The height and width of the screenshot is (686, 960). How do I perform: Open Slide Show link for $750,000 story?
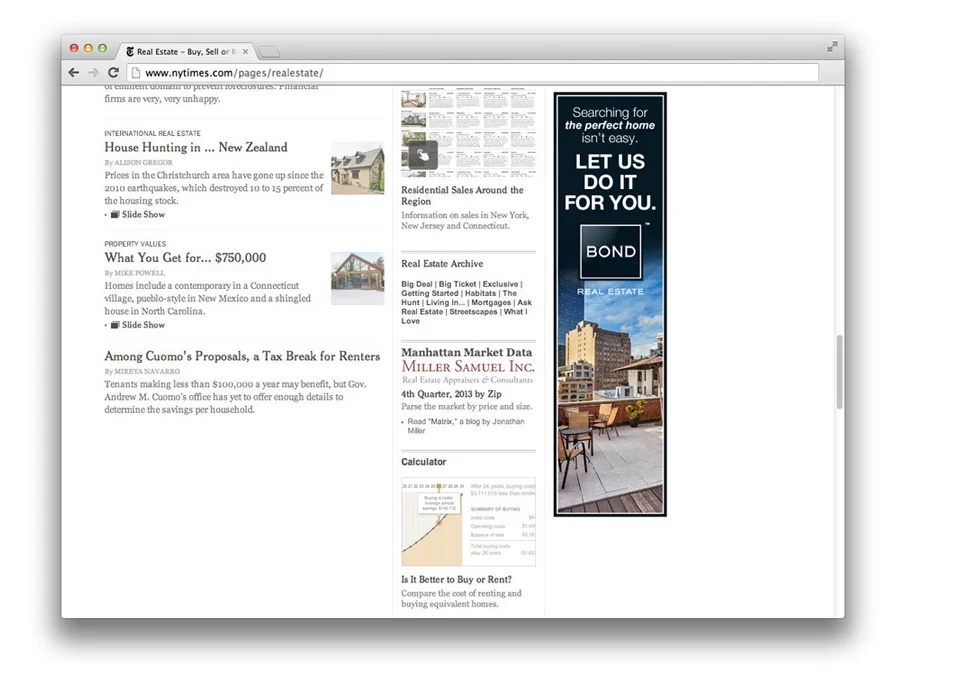coord(143,325)
